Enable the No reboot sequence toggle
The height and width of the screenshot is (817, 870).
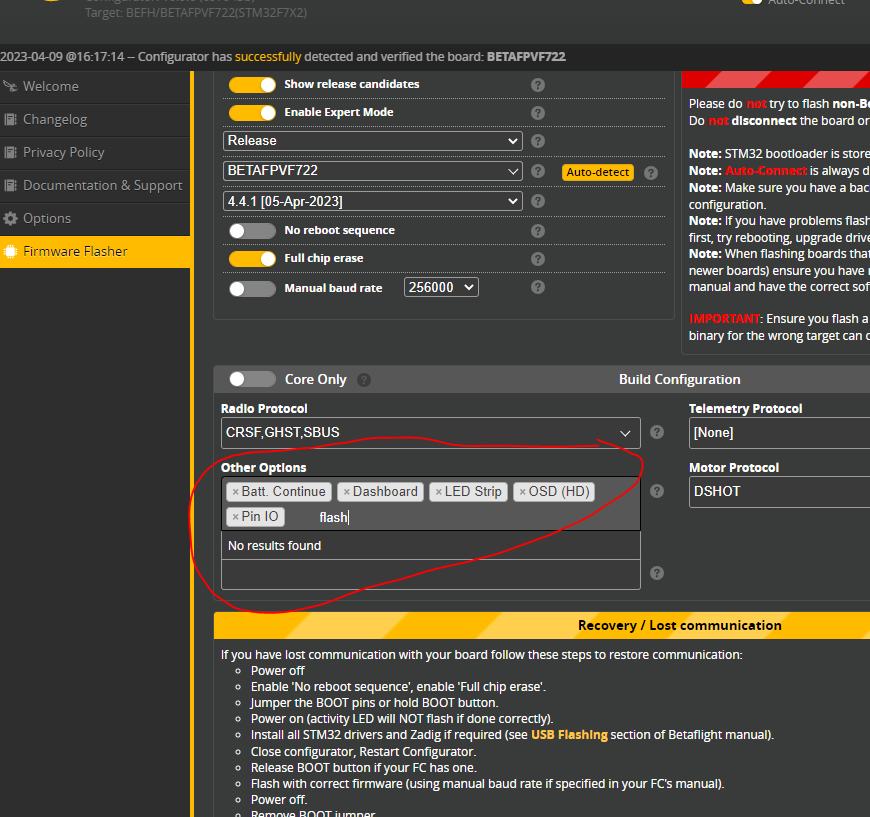point(252,230)
